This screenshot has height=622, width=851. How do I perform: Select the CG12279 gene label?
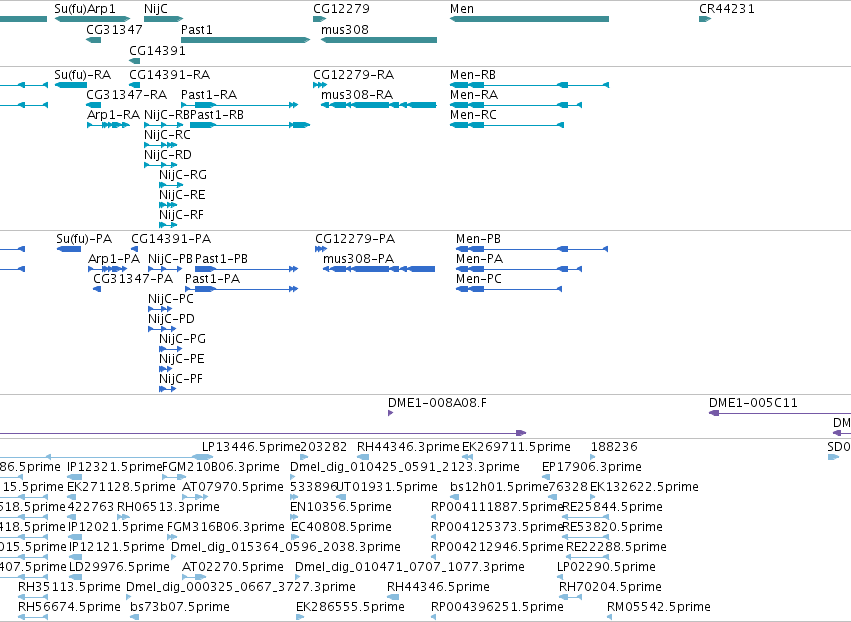(341, 9)
